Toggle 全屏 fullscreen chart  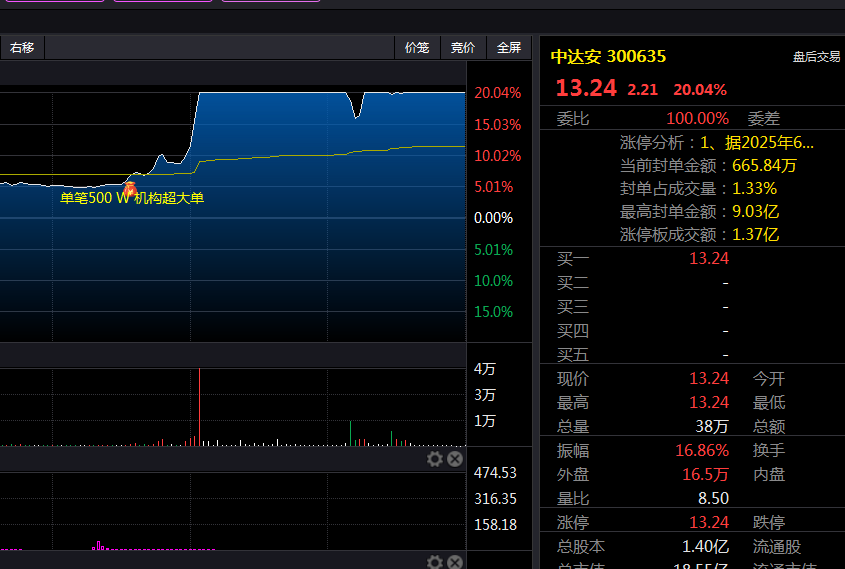tap(509, 47)
